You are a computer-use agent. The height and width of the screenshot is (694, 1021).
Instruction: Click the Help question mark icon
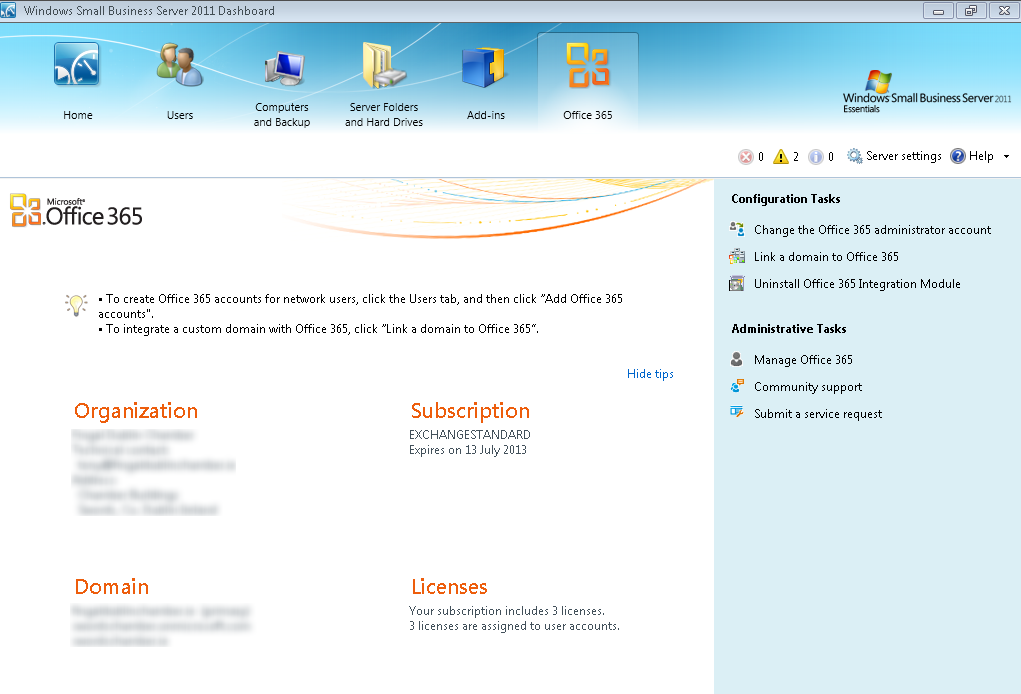[957, 156]
